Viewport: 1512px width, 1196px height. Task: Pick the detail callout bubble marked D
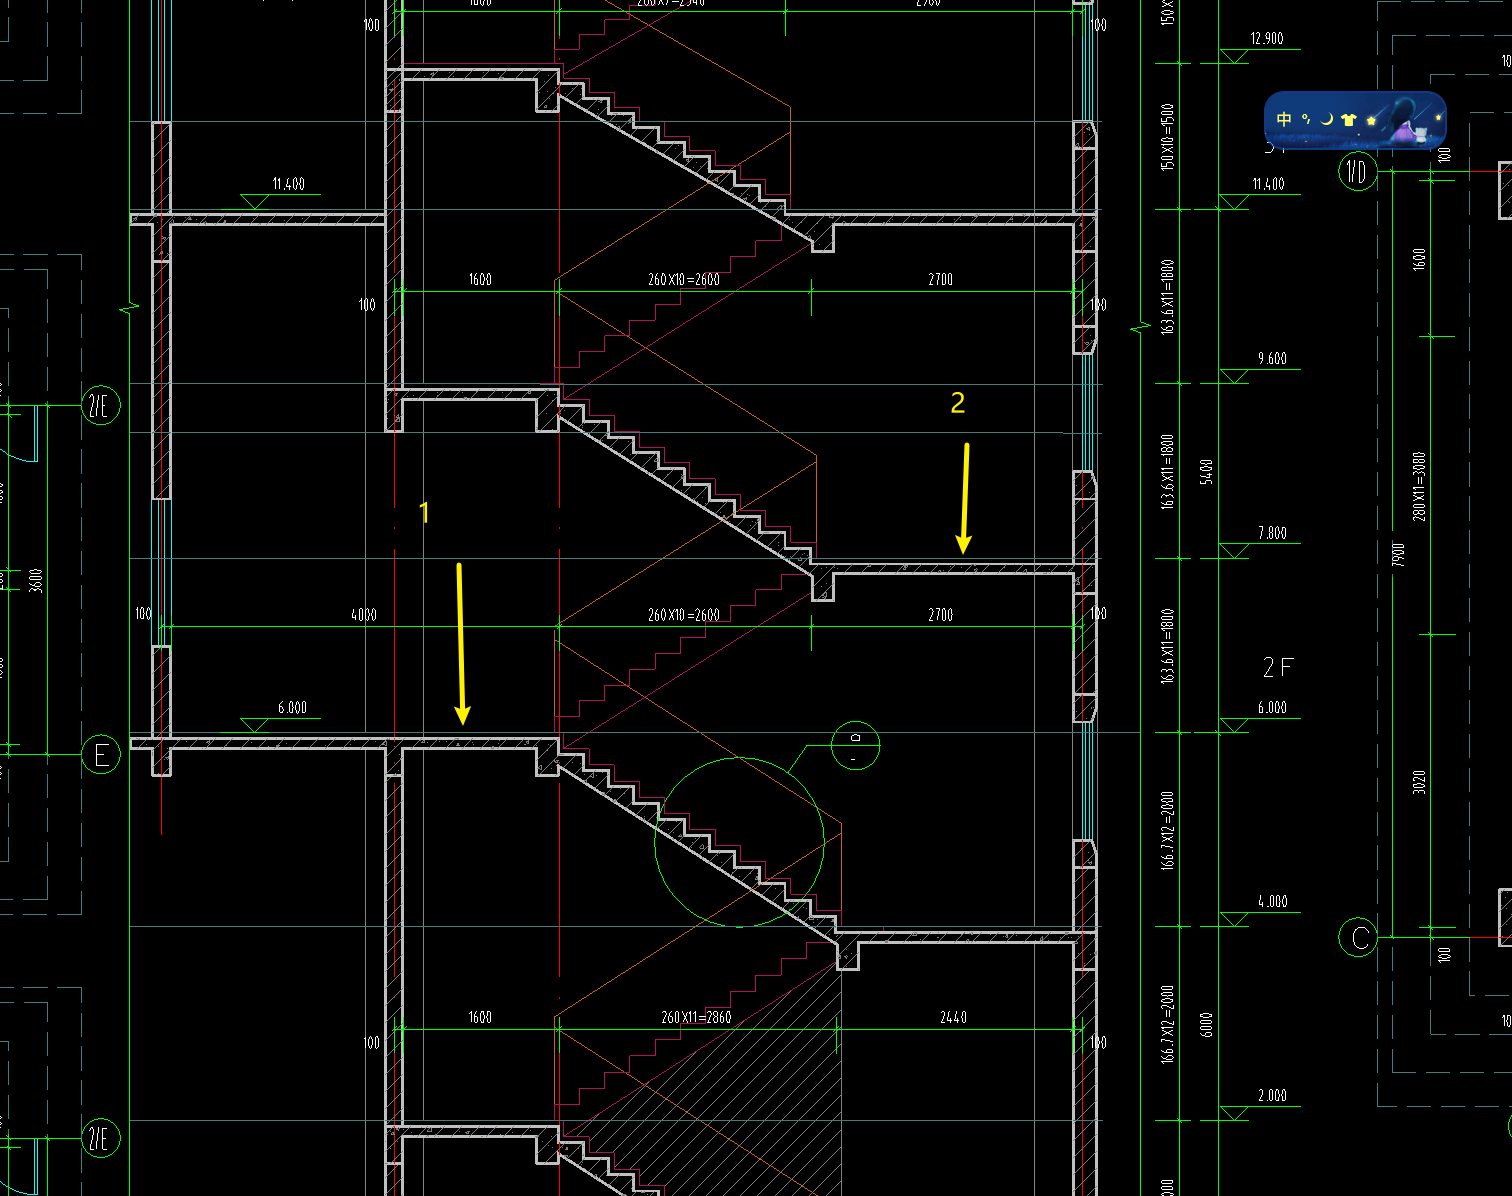click(x=855, y=746)
